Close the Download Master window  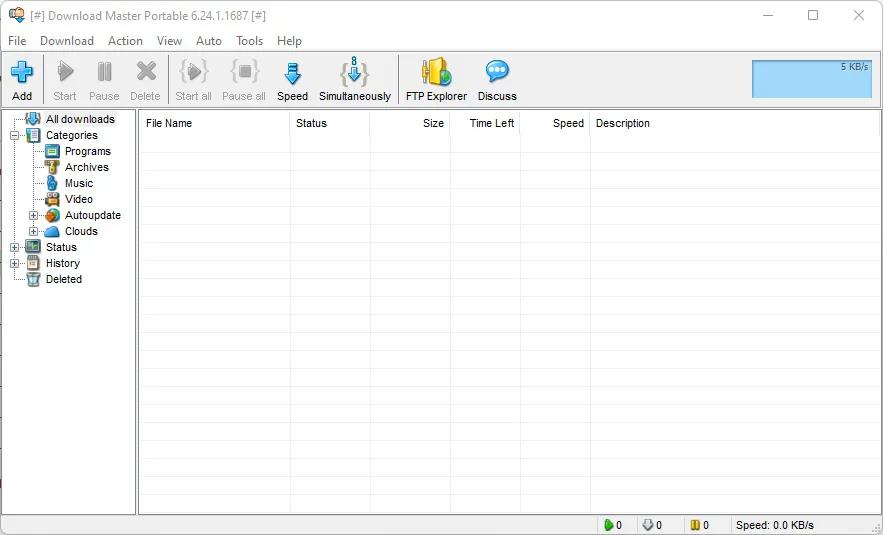coord(859,15)
